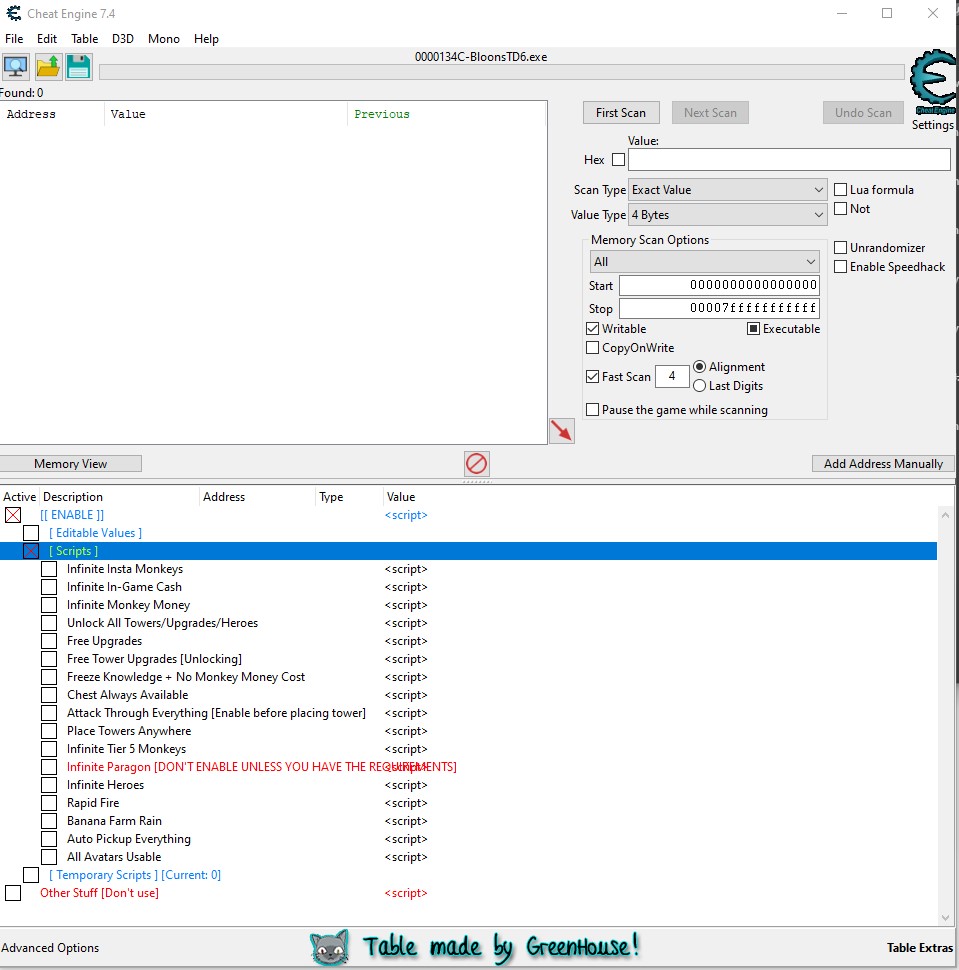Screen dimensions: 959x970
Task: Open the File menu
Action: point(14,38)
